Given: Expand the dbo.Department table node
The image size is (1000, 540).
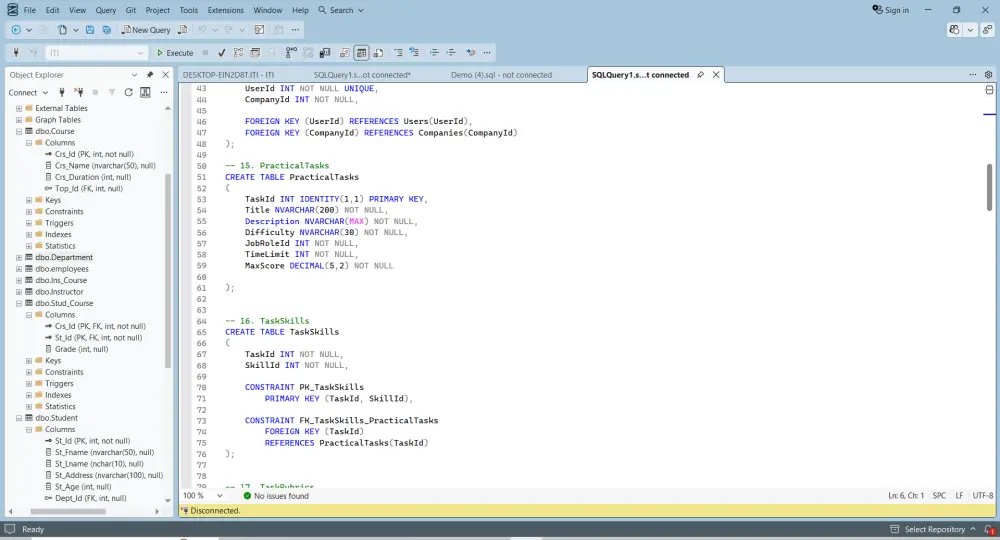Looking at the screenshot, I should 18,258.
